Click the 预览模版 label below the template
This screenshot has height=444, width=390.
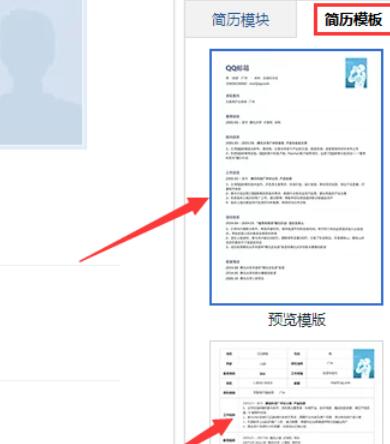click(297, 320)
